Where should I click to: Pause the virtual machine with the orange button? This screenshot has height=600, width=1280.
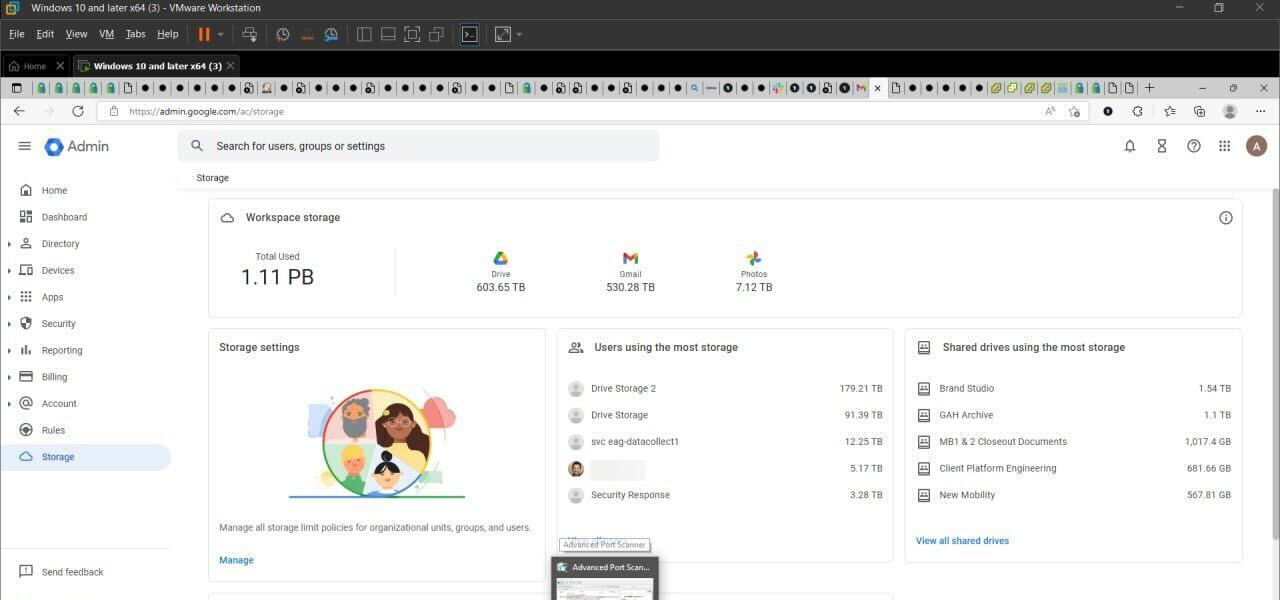204,34
